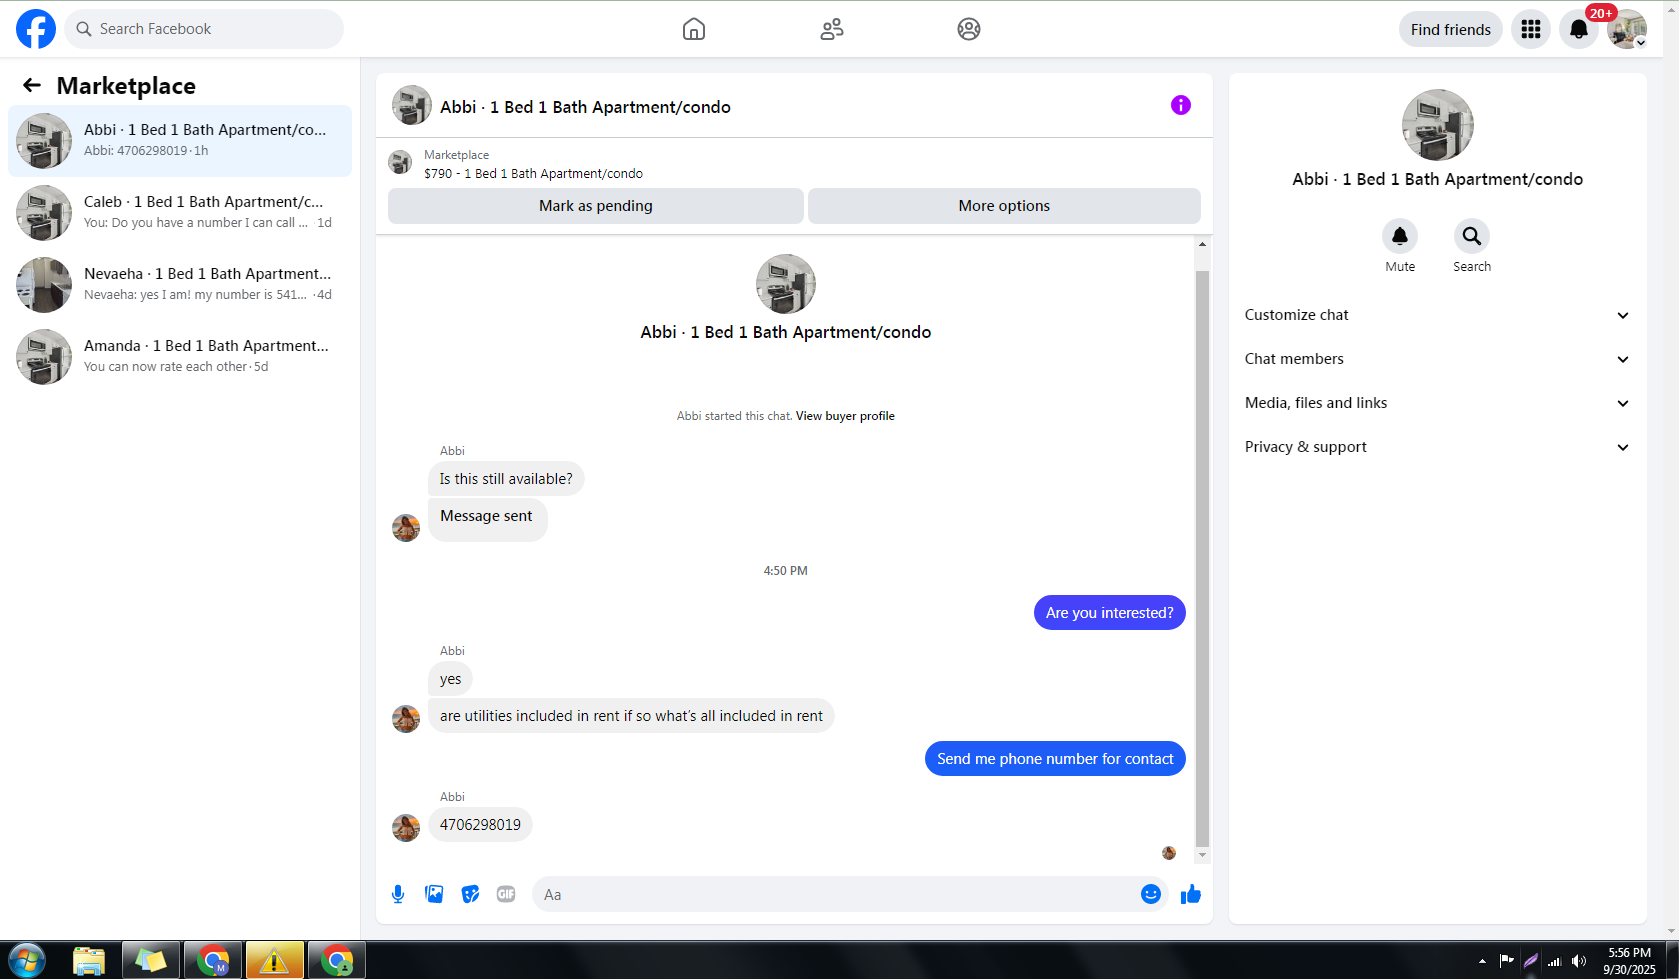Click Abbi's "yes" reply bubble

(451, 679)
